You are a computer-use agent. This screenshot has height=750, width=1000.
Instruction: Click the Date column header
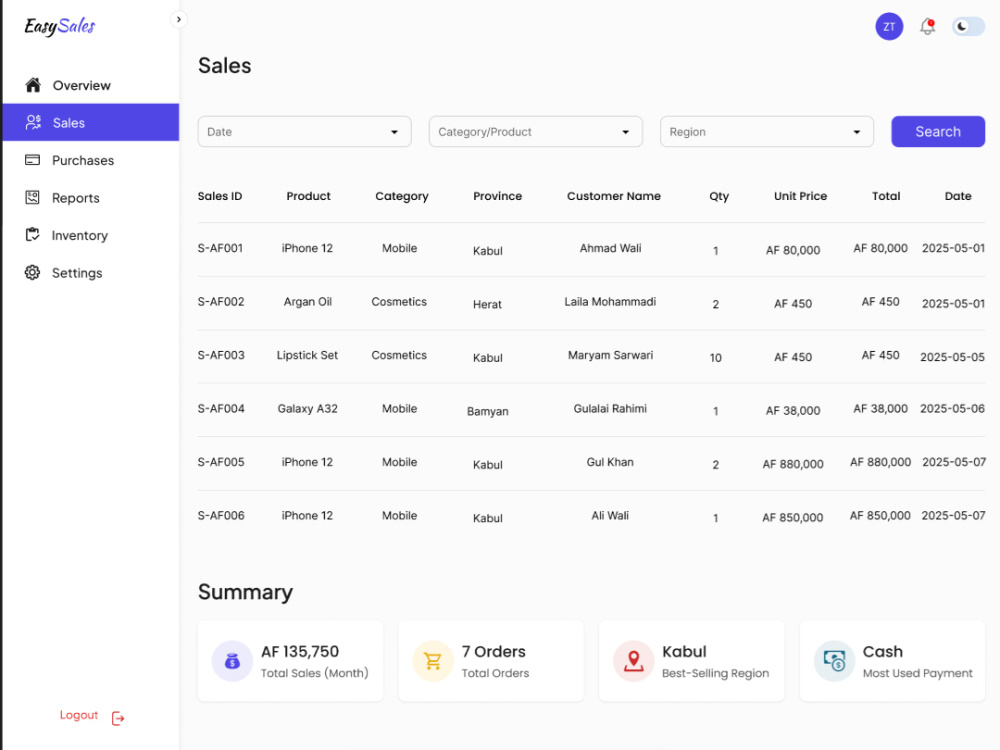[958, 196]
